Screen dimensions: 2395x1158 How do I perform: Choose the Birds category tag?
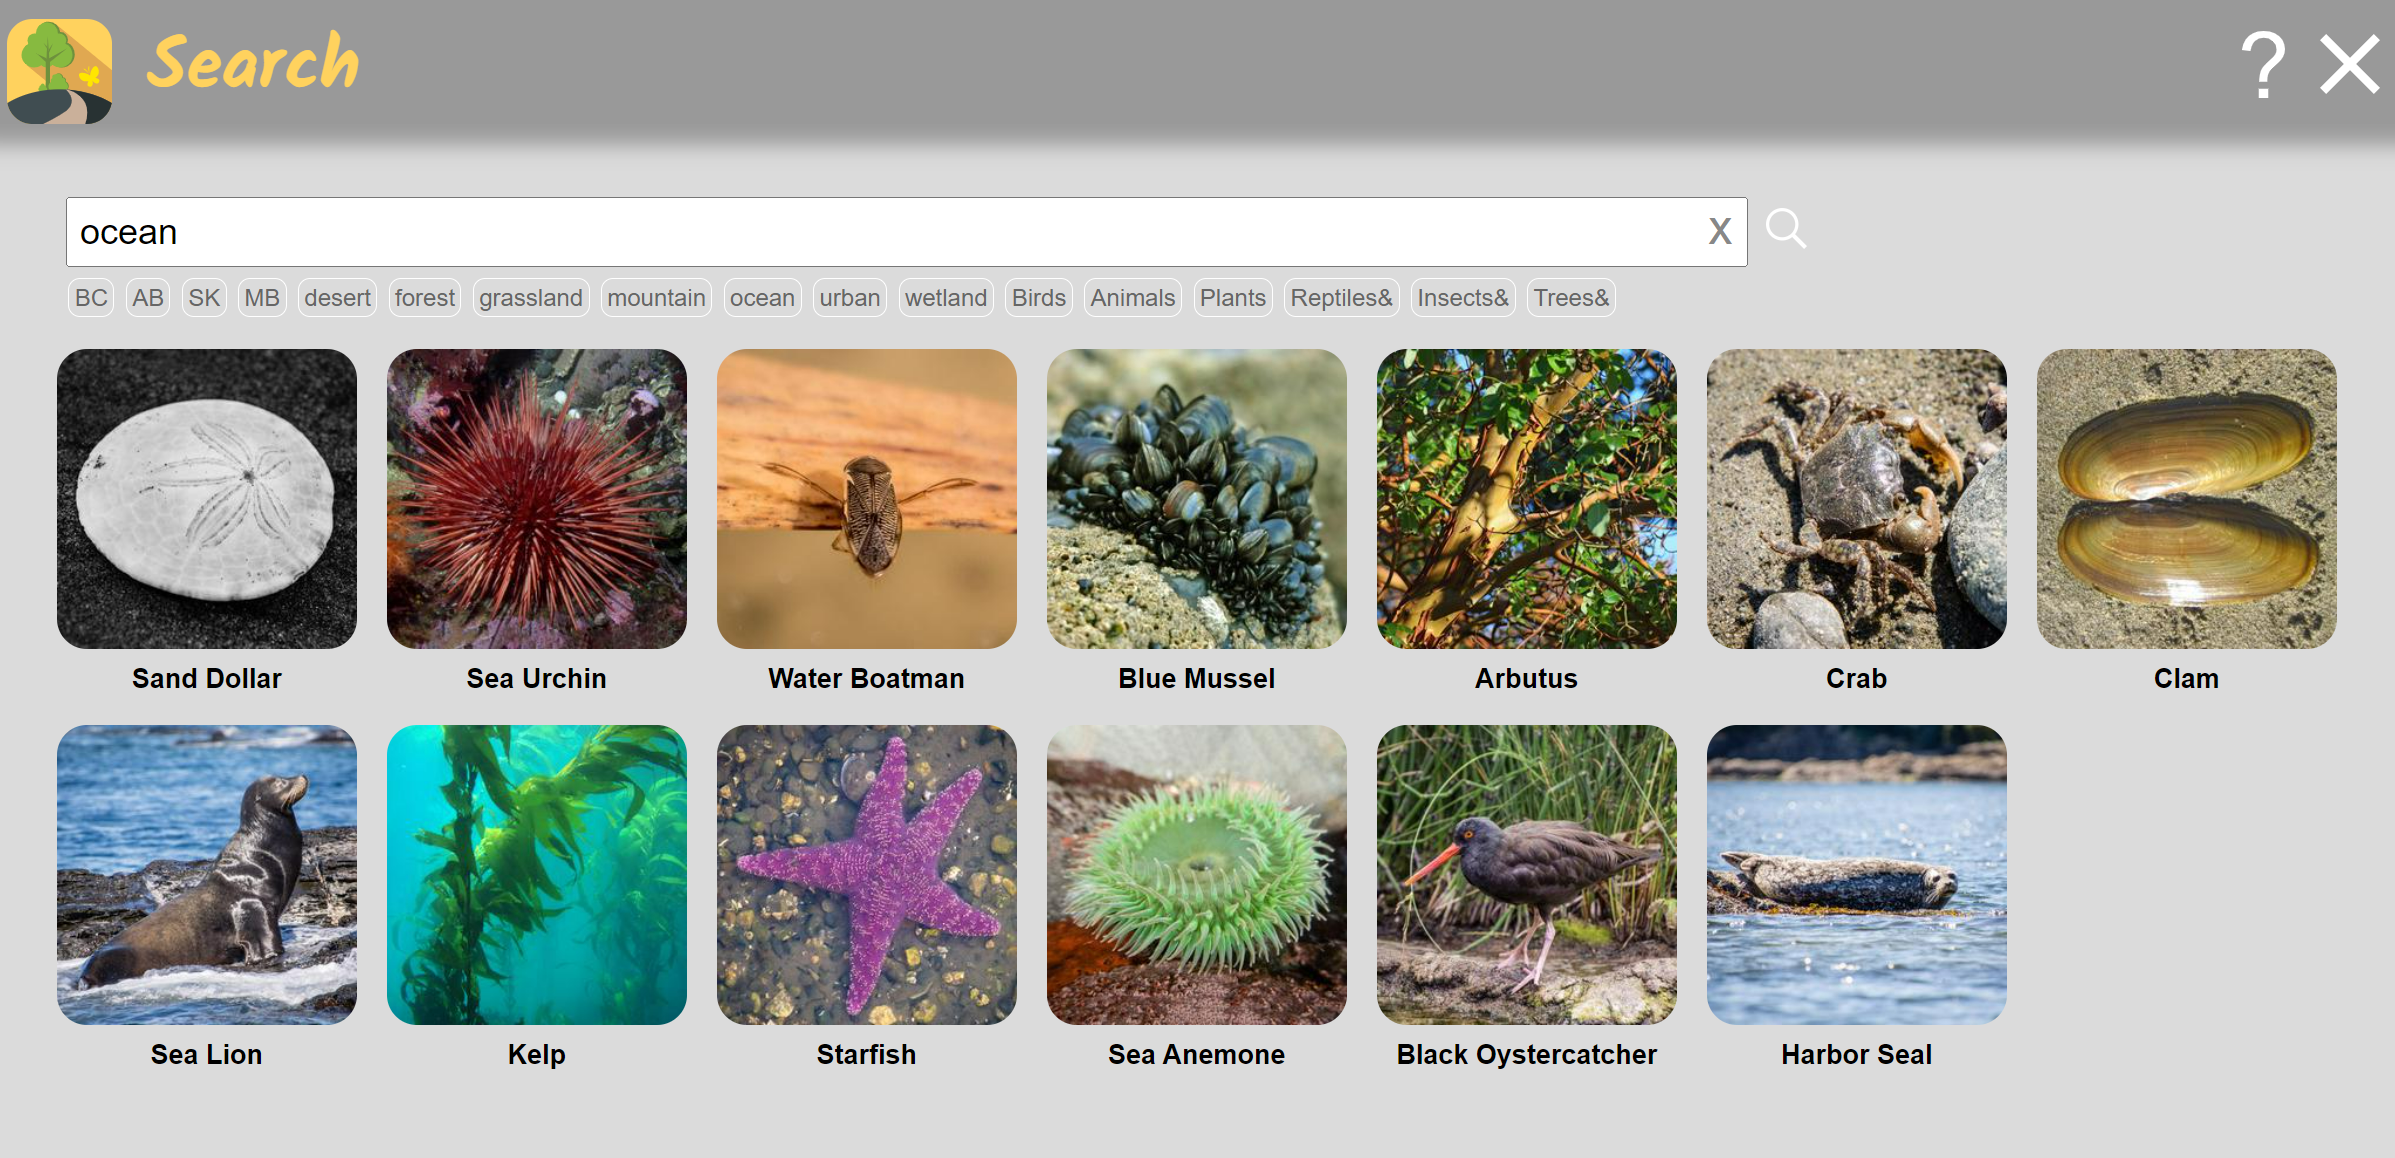tap(1038, 298)
